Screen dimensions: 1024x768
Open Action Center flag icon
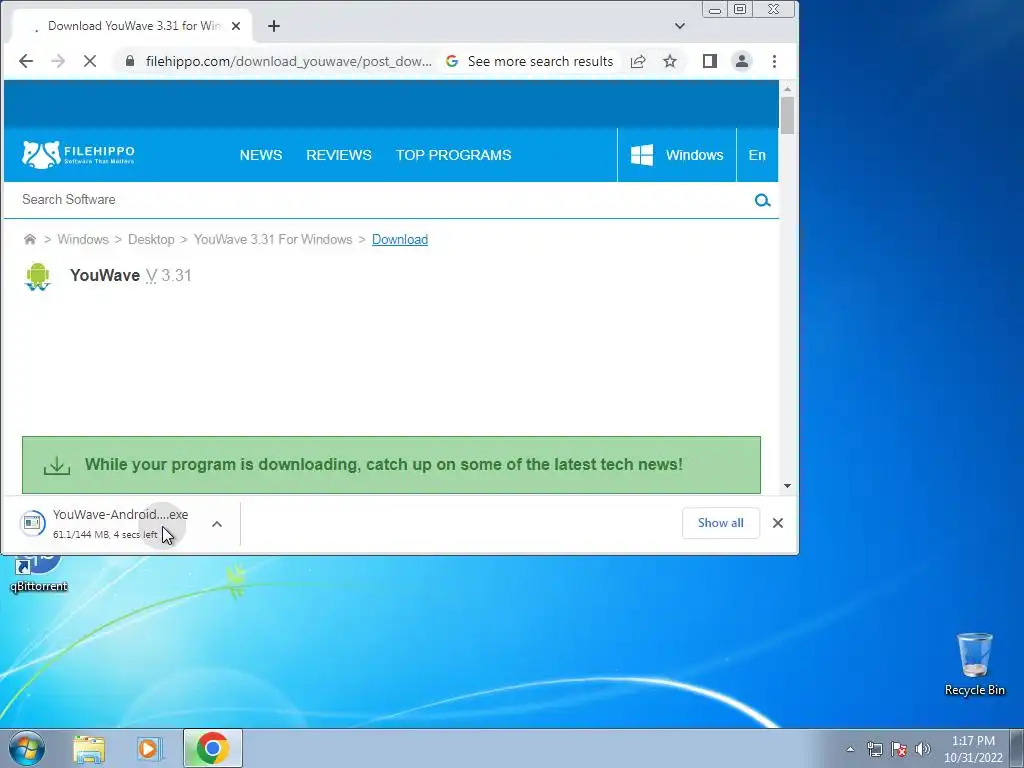click(899, 749)
